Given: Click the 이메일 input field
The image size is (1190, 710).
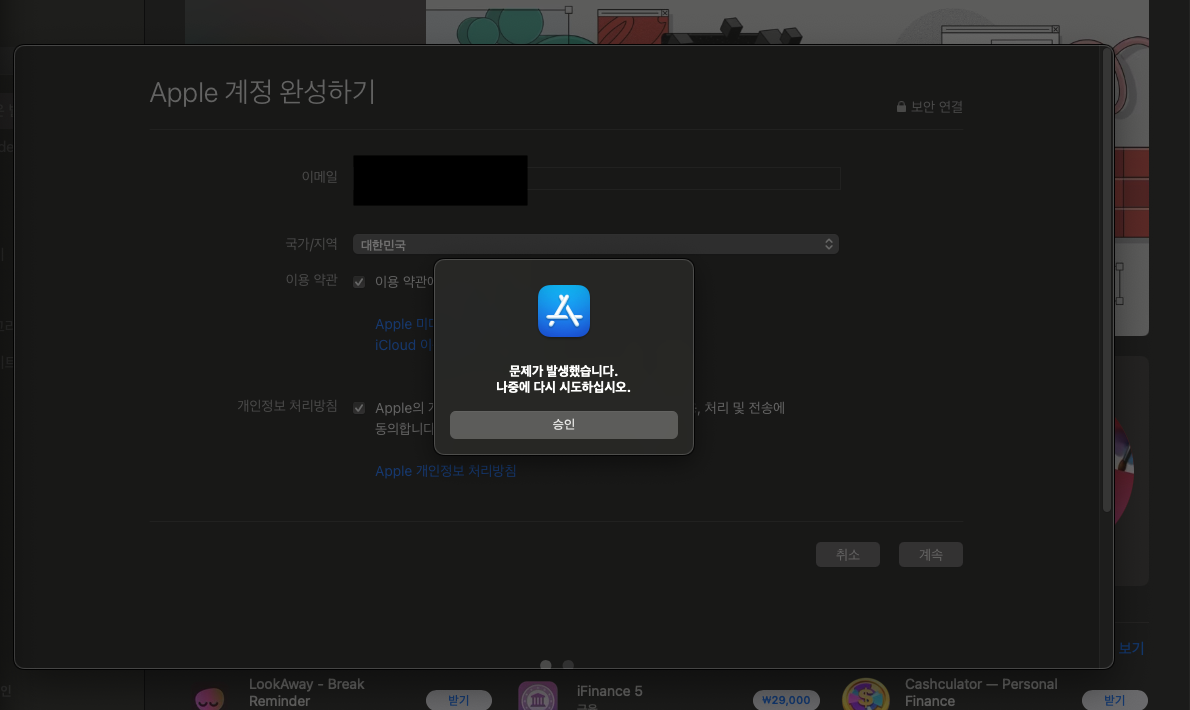Looking at the screenshot, I should 684,178.
